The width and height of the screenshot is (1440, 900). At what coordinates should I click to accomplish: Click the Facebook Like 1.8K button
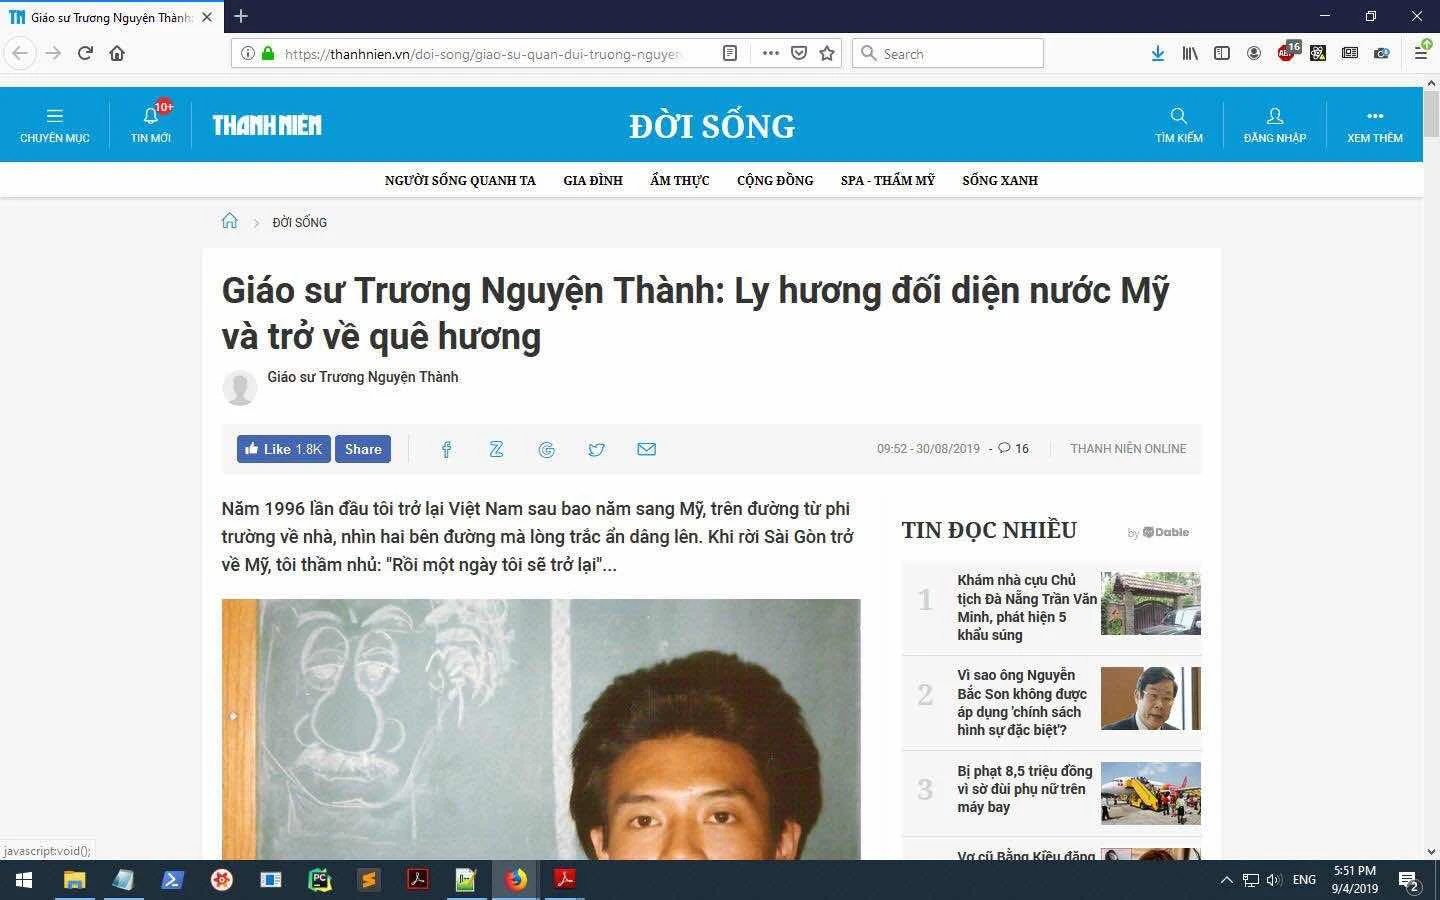(284, 449)
